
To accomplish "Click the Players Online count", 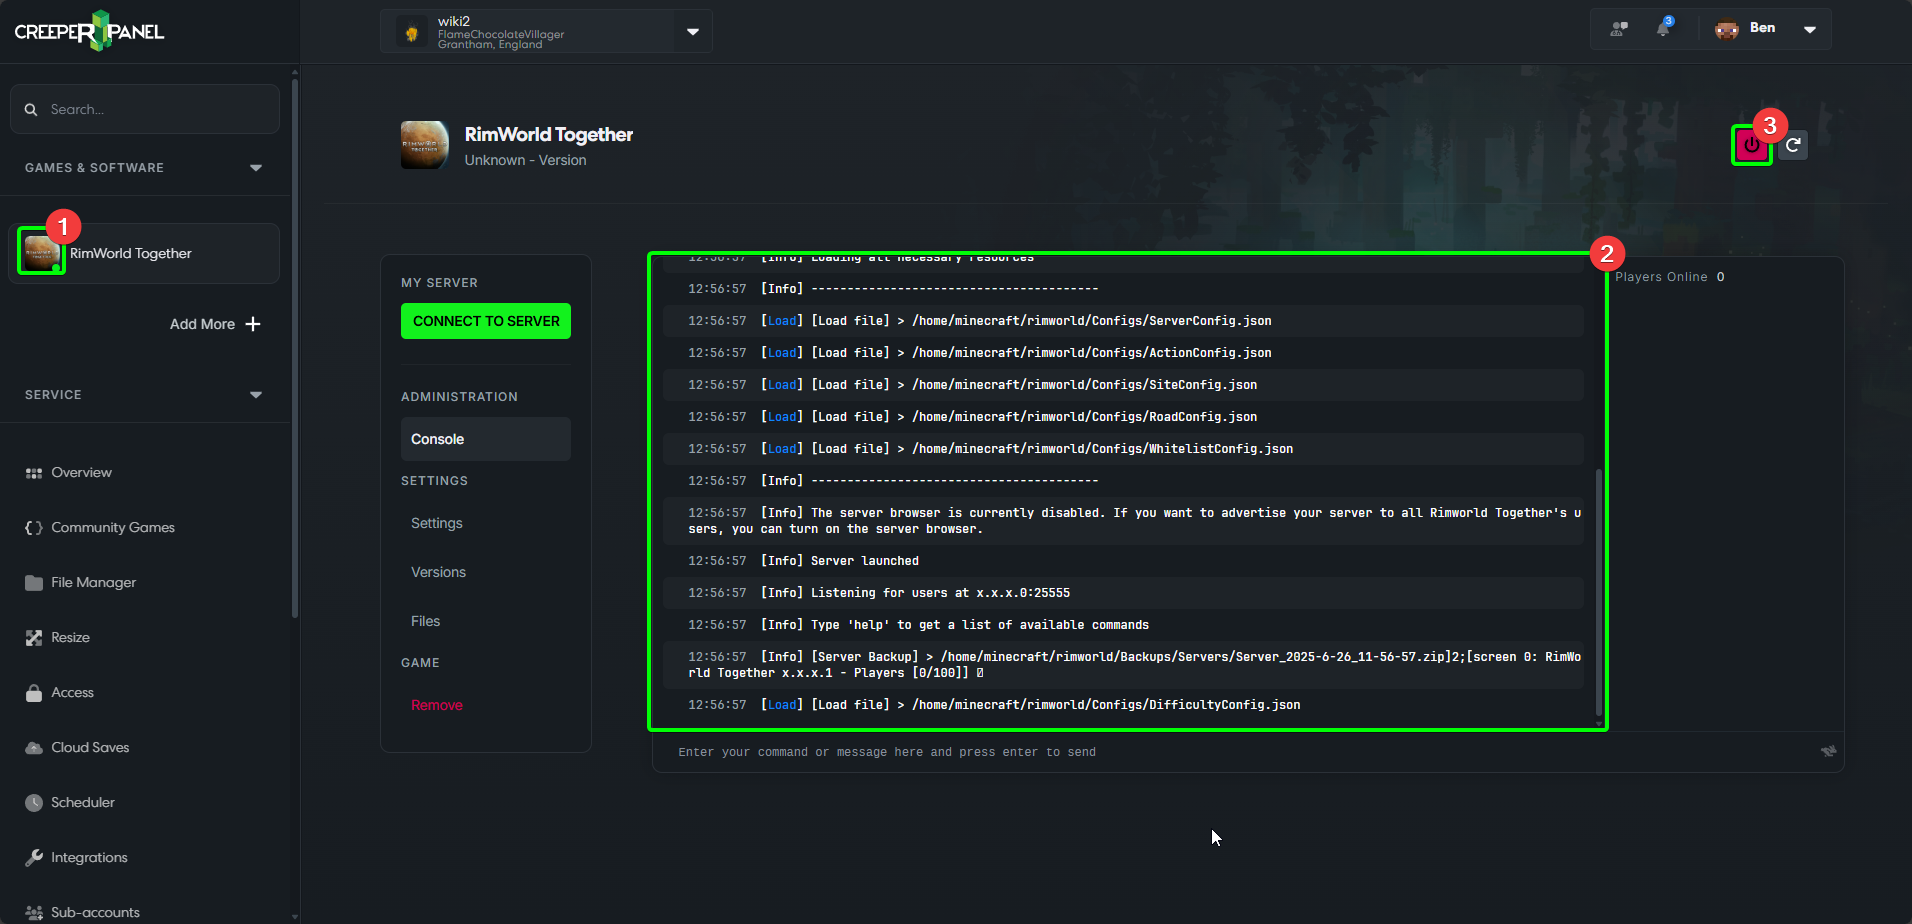I will coord(1720,277).
